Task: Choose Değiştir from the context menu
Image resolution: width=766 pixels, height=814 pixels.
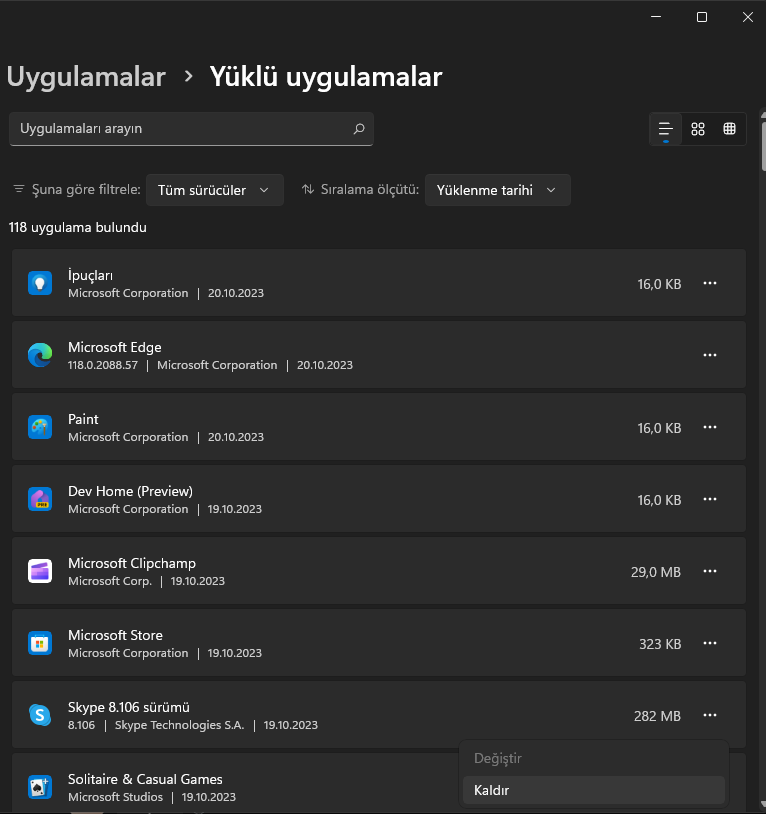Action: point(594,758)
